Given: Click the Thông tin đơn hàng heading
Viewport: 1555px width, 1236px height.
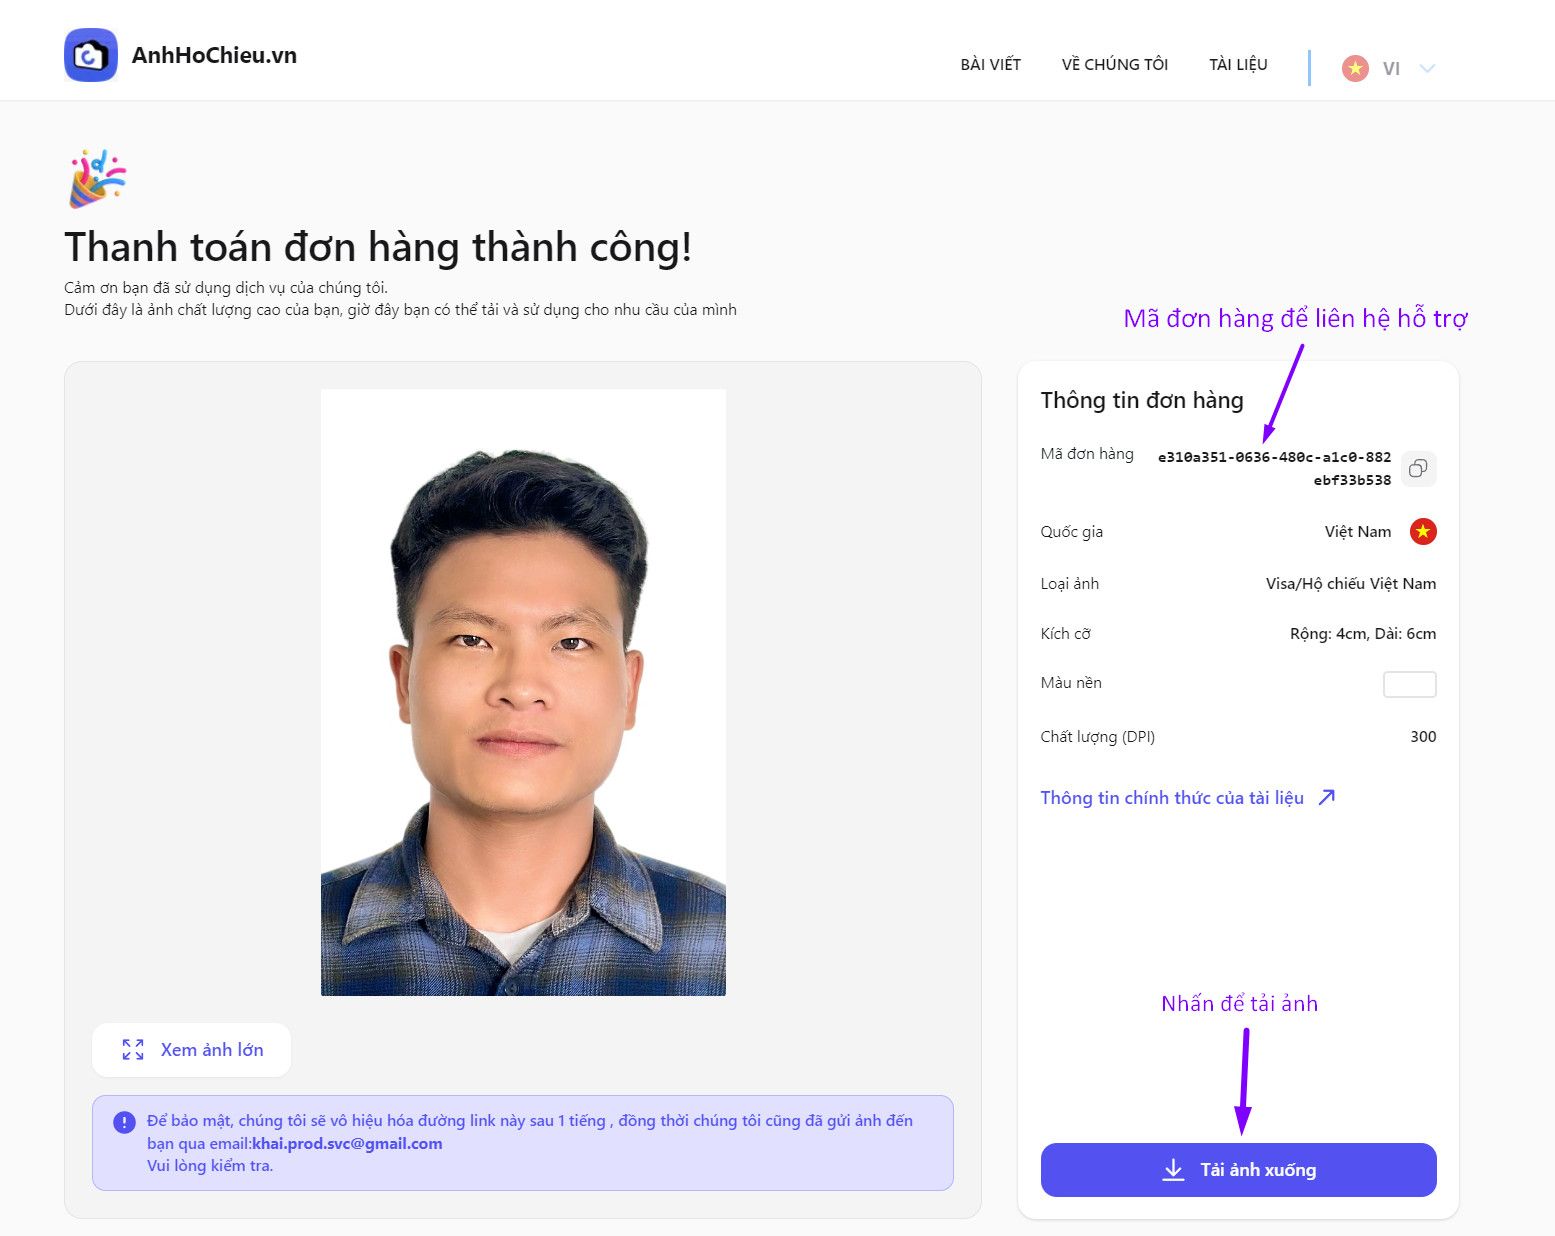Looking at the screenshot, I should 1141,400.
